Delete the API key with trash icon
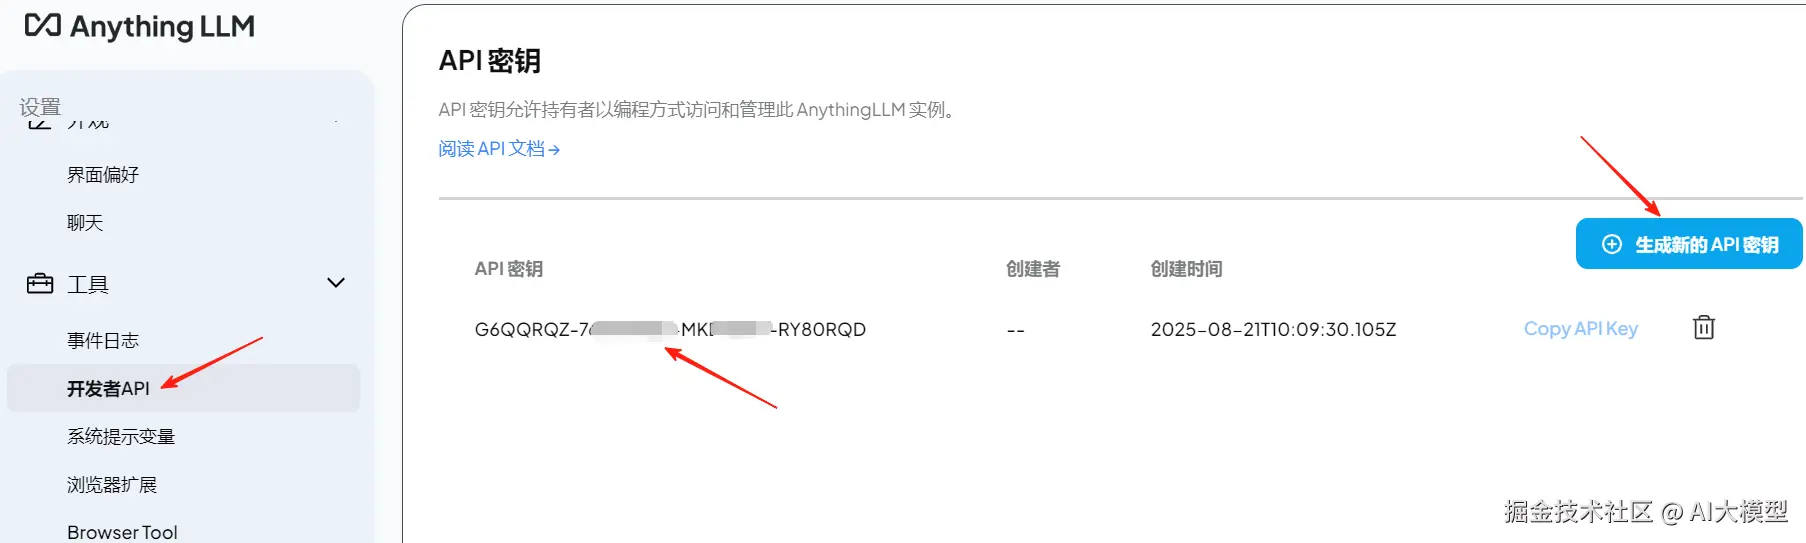This screenshot has height=543, width=1806. 1703,327
